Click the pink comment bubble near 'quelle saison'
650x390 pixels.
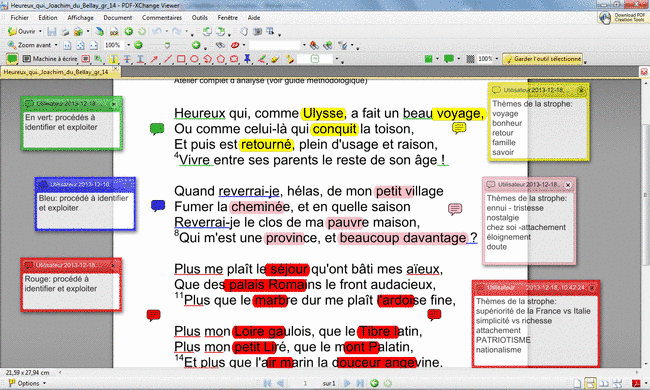click(455, 209)
